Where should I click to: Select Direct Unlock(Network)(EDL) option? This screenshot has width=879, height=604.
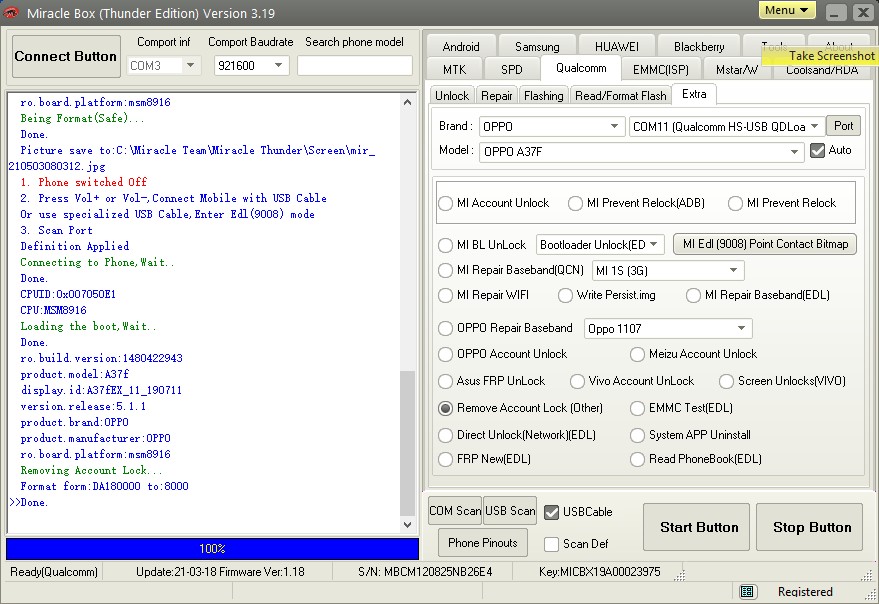[446, 435]
